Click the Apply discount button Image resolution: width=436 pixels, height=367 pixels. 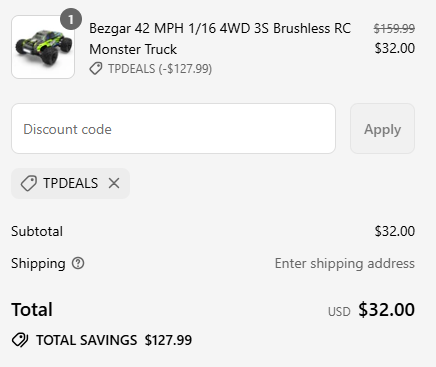[382, 129]
